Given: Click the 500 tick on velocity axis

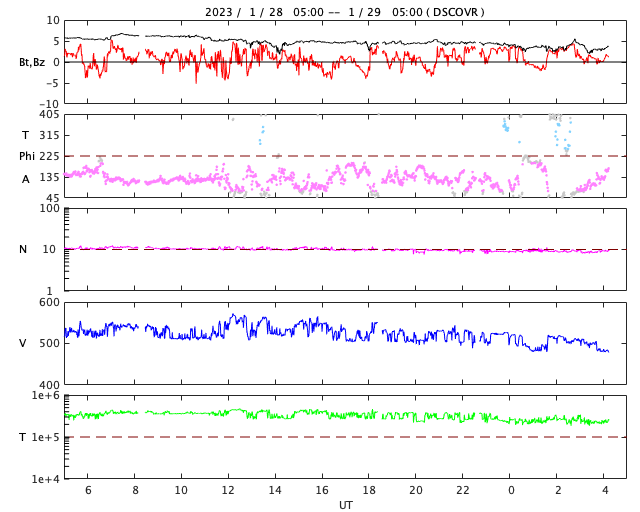Looking at the screenshot, I should pos(49,343).
